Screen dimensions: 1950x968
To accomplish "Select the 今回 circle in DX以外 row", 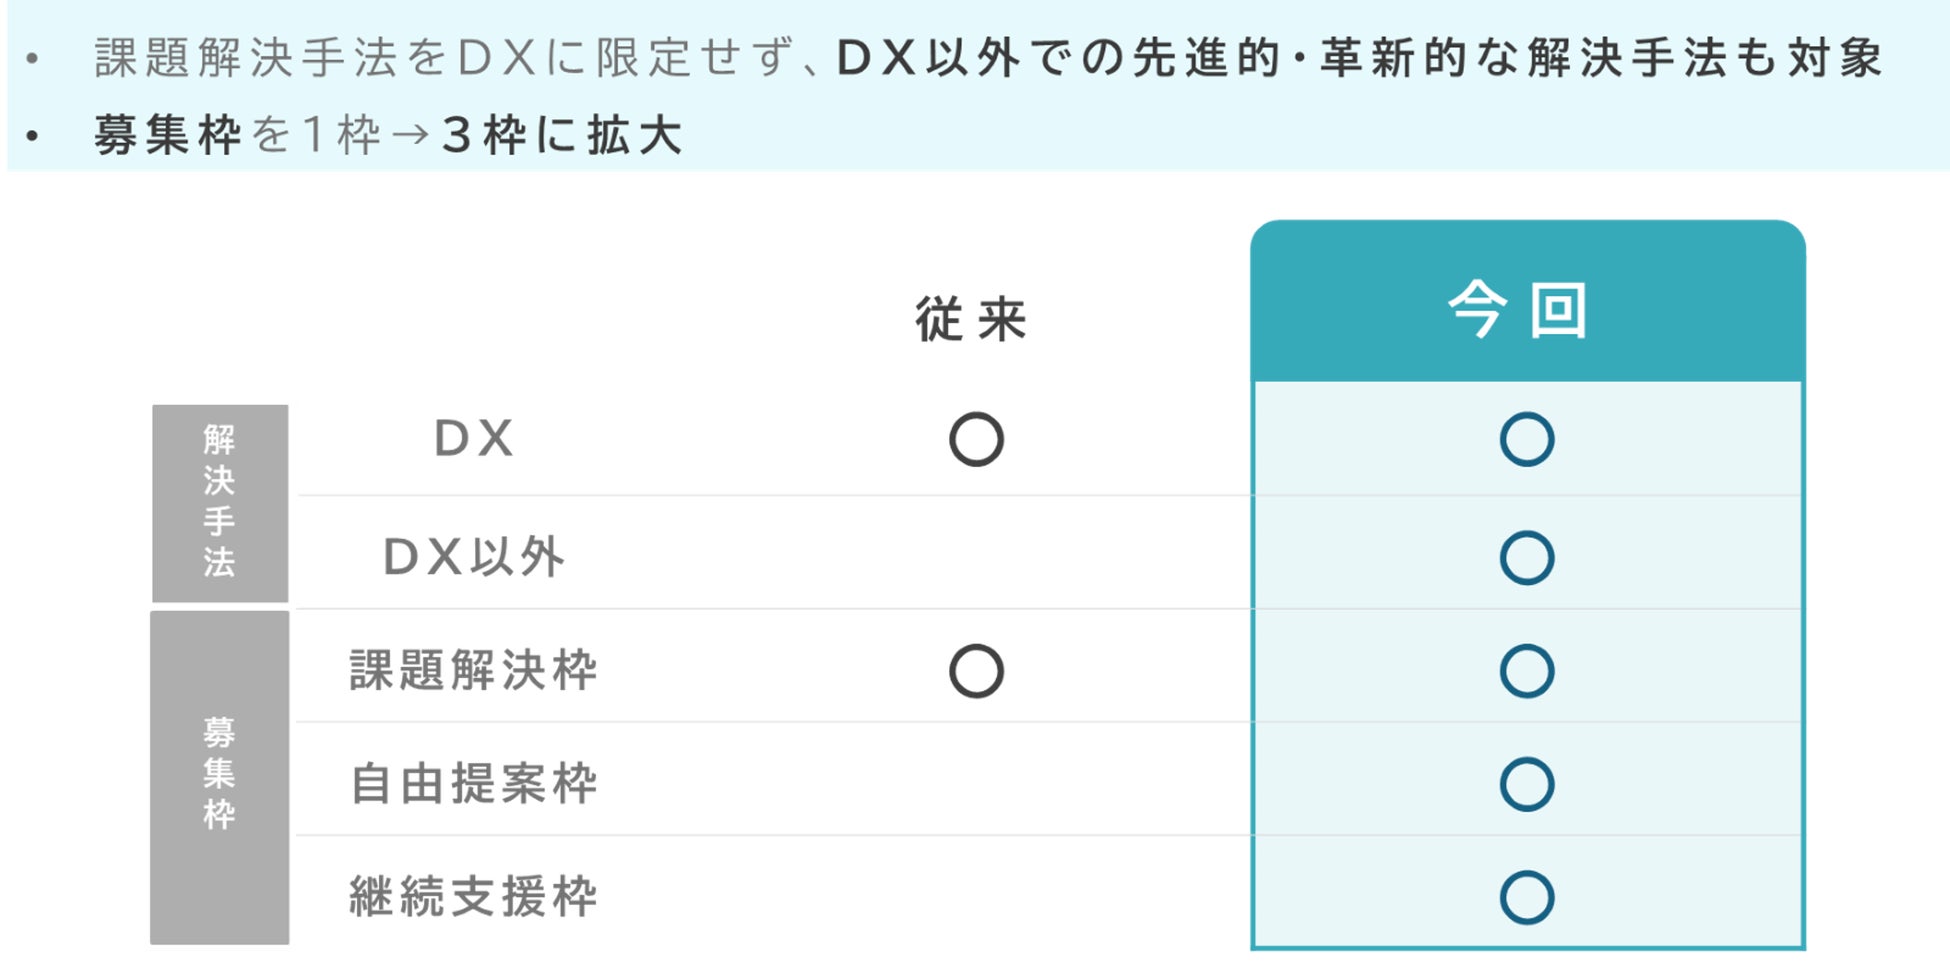I will pos(1526,558).
